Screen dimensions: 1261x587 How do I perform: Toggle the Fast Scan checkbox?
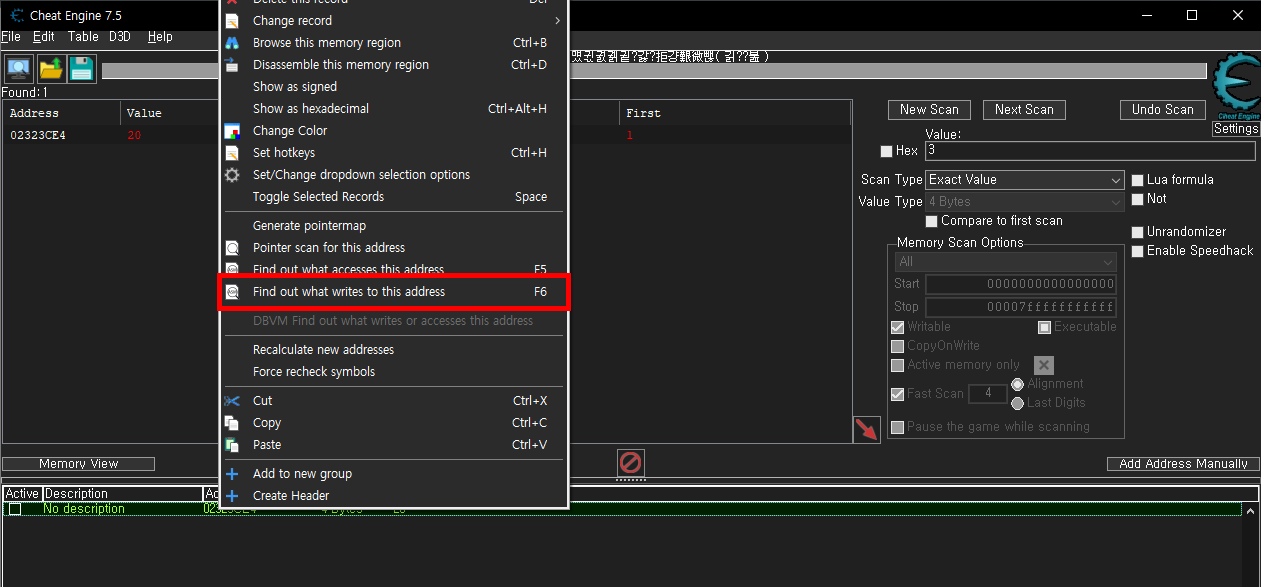[x=897, y=394]
